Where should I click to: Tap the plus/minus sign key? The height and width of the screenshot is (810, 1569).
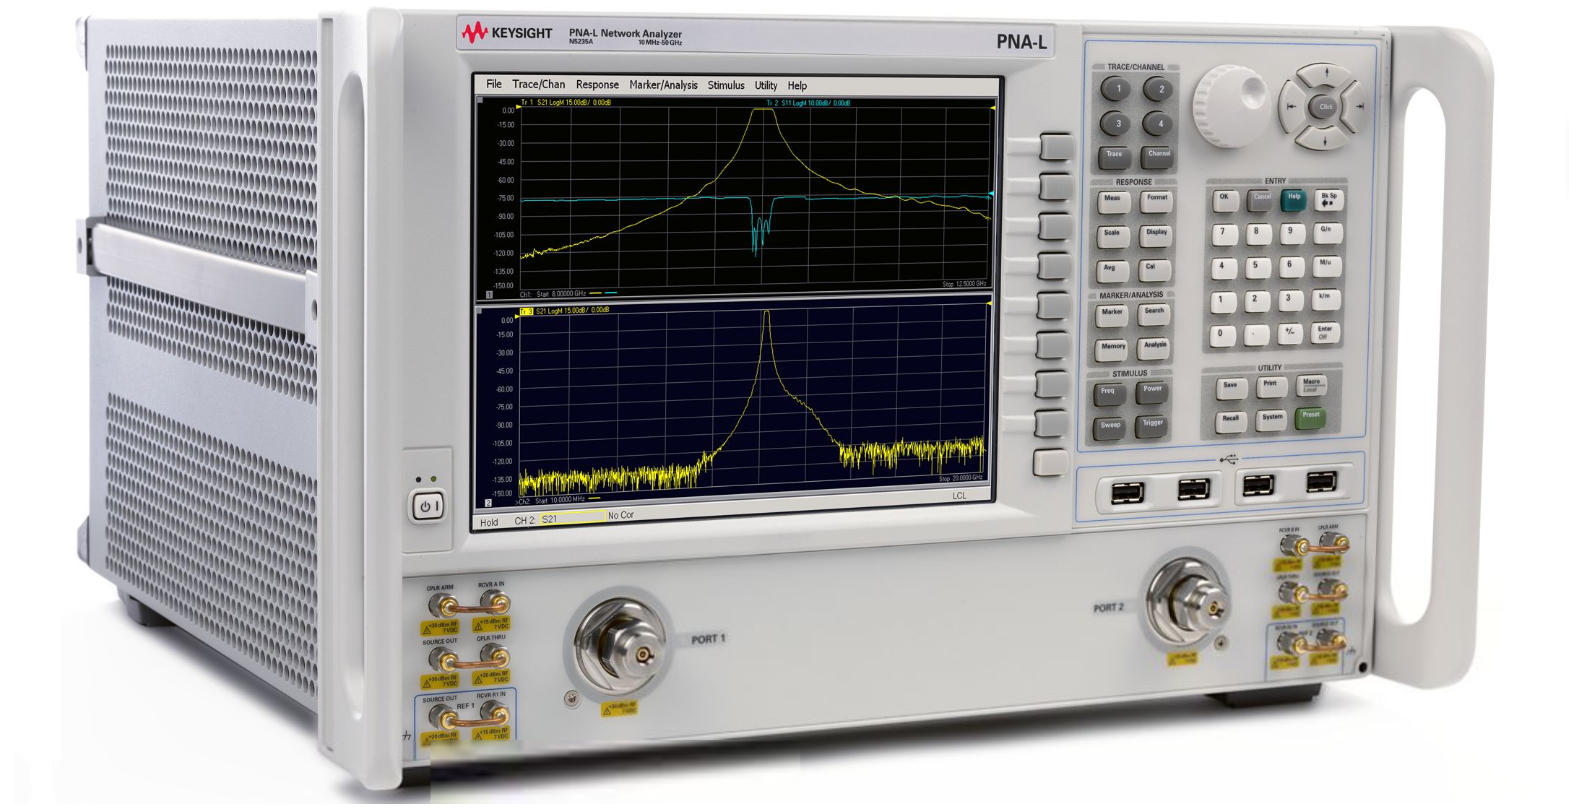[x=1289, y=334]
